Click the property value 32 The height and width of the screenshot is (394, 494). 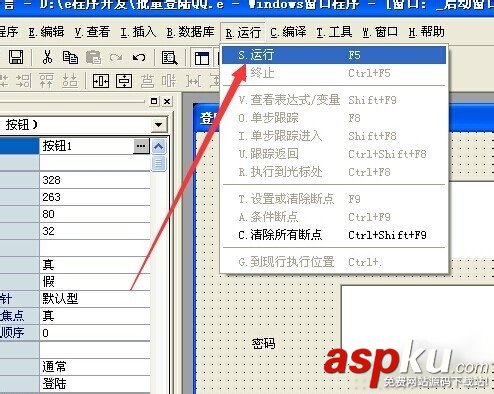95,231
